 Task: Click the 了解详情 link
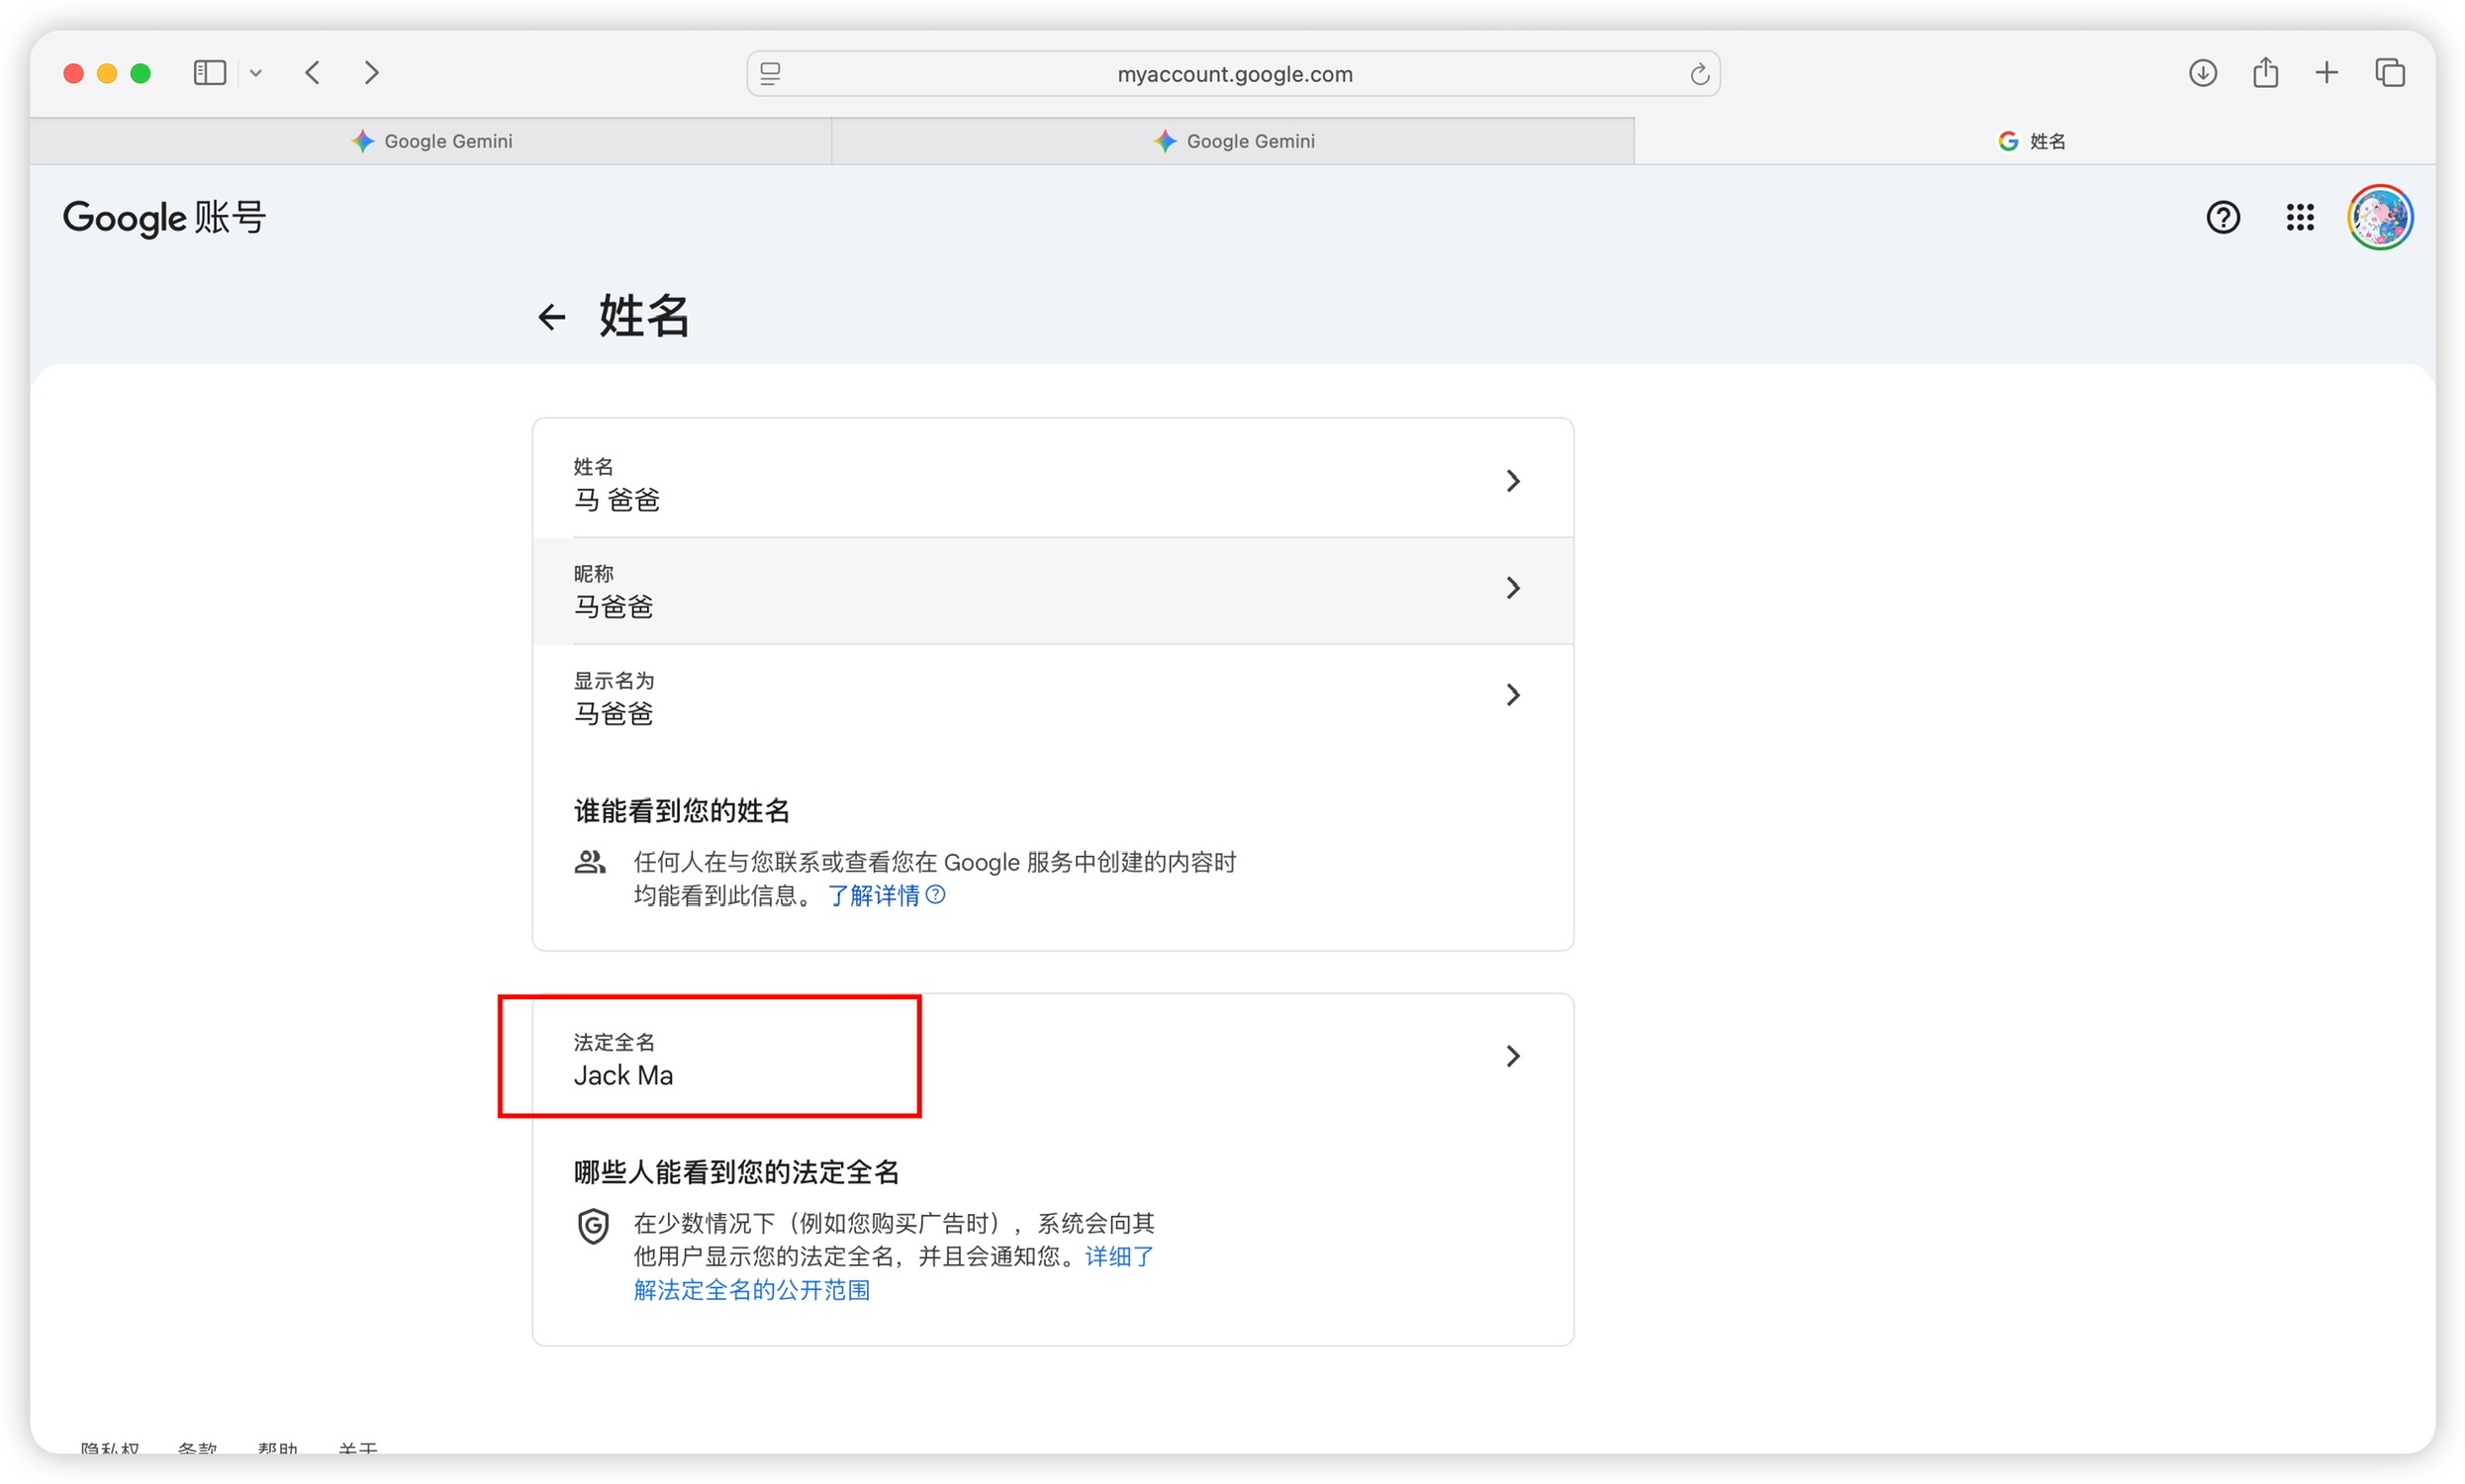(873, 896)
